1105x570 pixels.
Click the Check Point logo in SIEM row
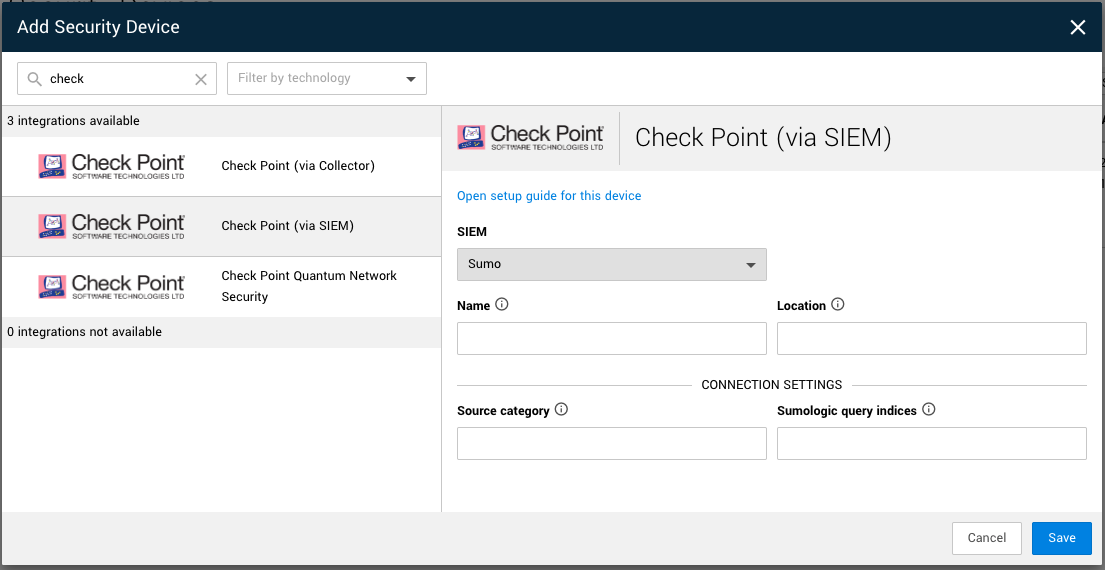[111, 226]
